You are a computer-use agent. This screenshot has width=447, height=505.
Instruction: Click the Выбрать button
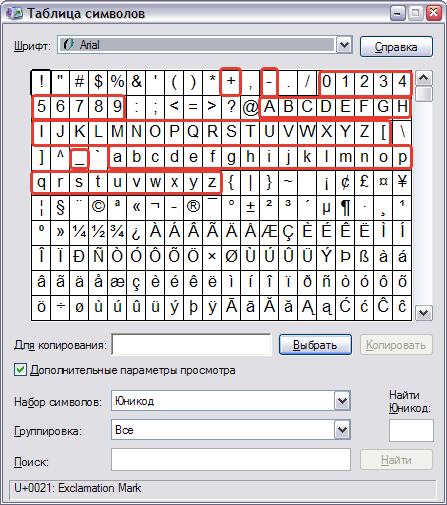click(315, 345)
